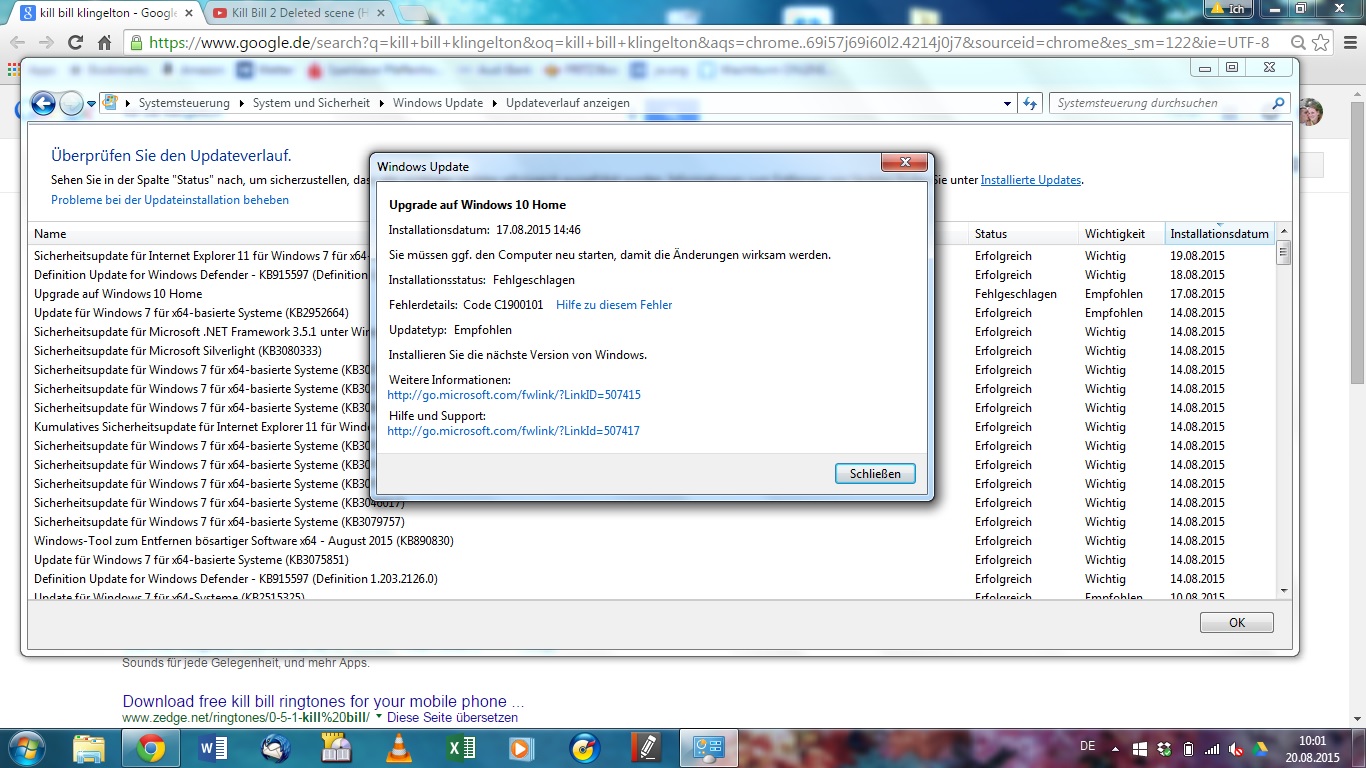Click the Schließen button in dialog
Image resolution: width=1366 pixels, height=768 pixels.
click(875, 474)
